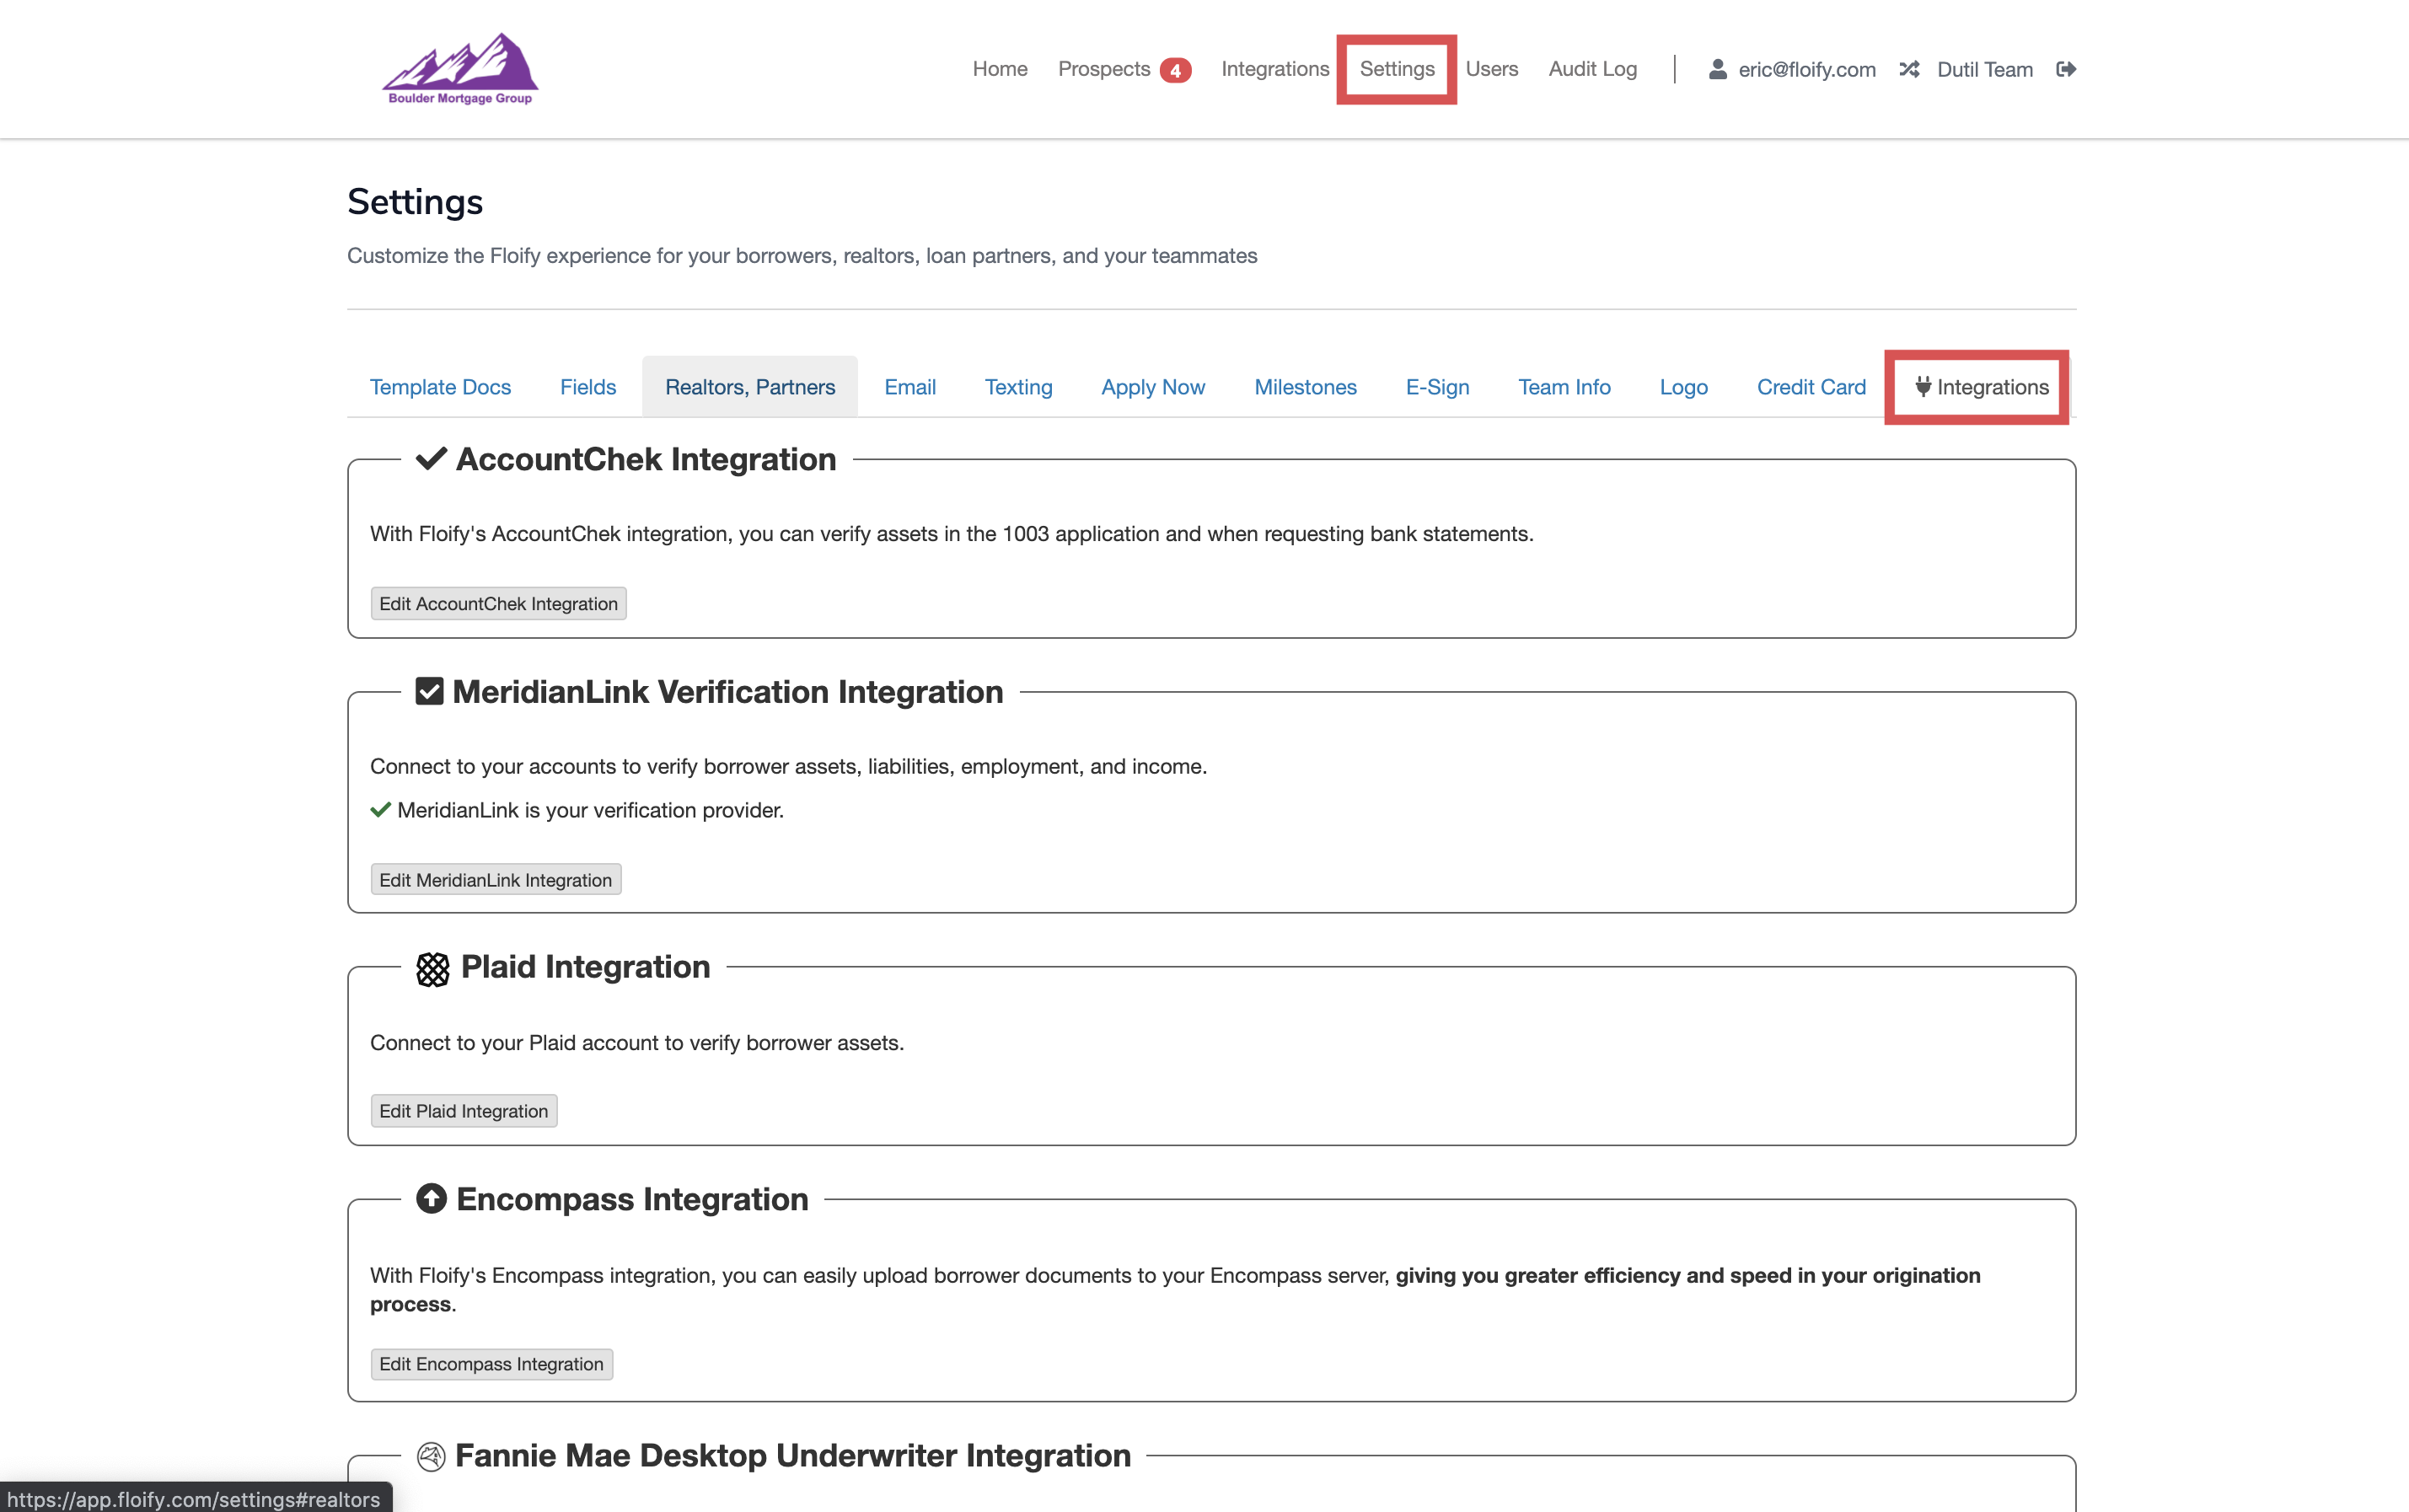Viewport: 2409px width, 1512px height.
Task: Open Audit Log in the top navigation
Action: click(1592, 69)
